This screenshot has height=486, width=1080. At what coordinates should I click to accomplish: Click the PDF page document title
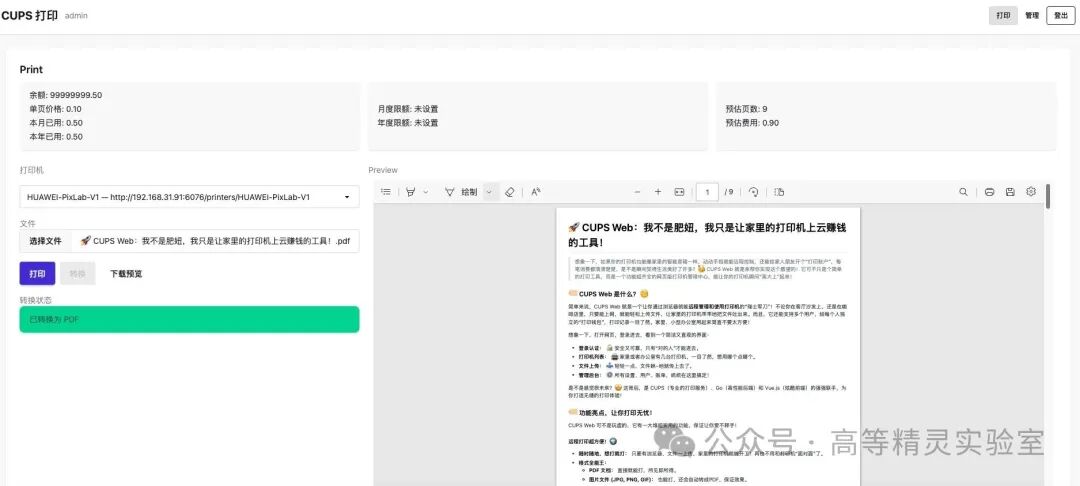[x=706, y=234]
